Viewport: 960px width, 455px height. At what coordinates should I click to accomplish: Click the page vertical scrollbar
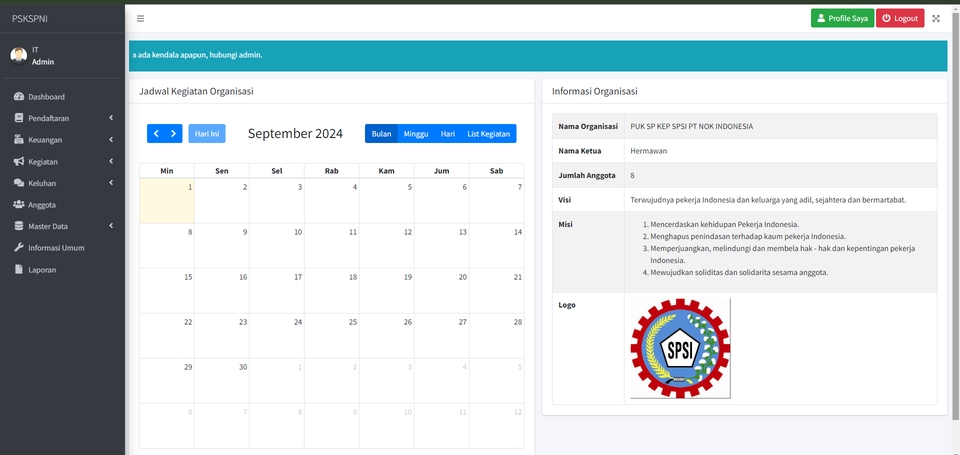956,214
